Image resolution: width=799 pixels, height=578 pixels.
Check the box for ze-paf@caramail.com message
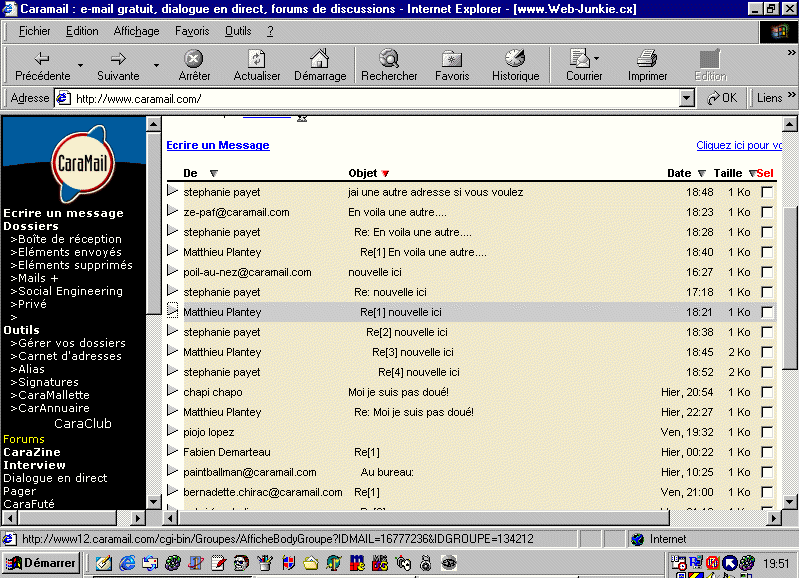[767, 212]
